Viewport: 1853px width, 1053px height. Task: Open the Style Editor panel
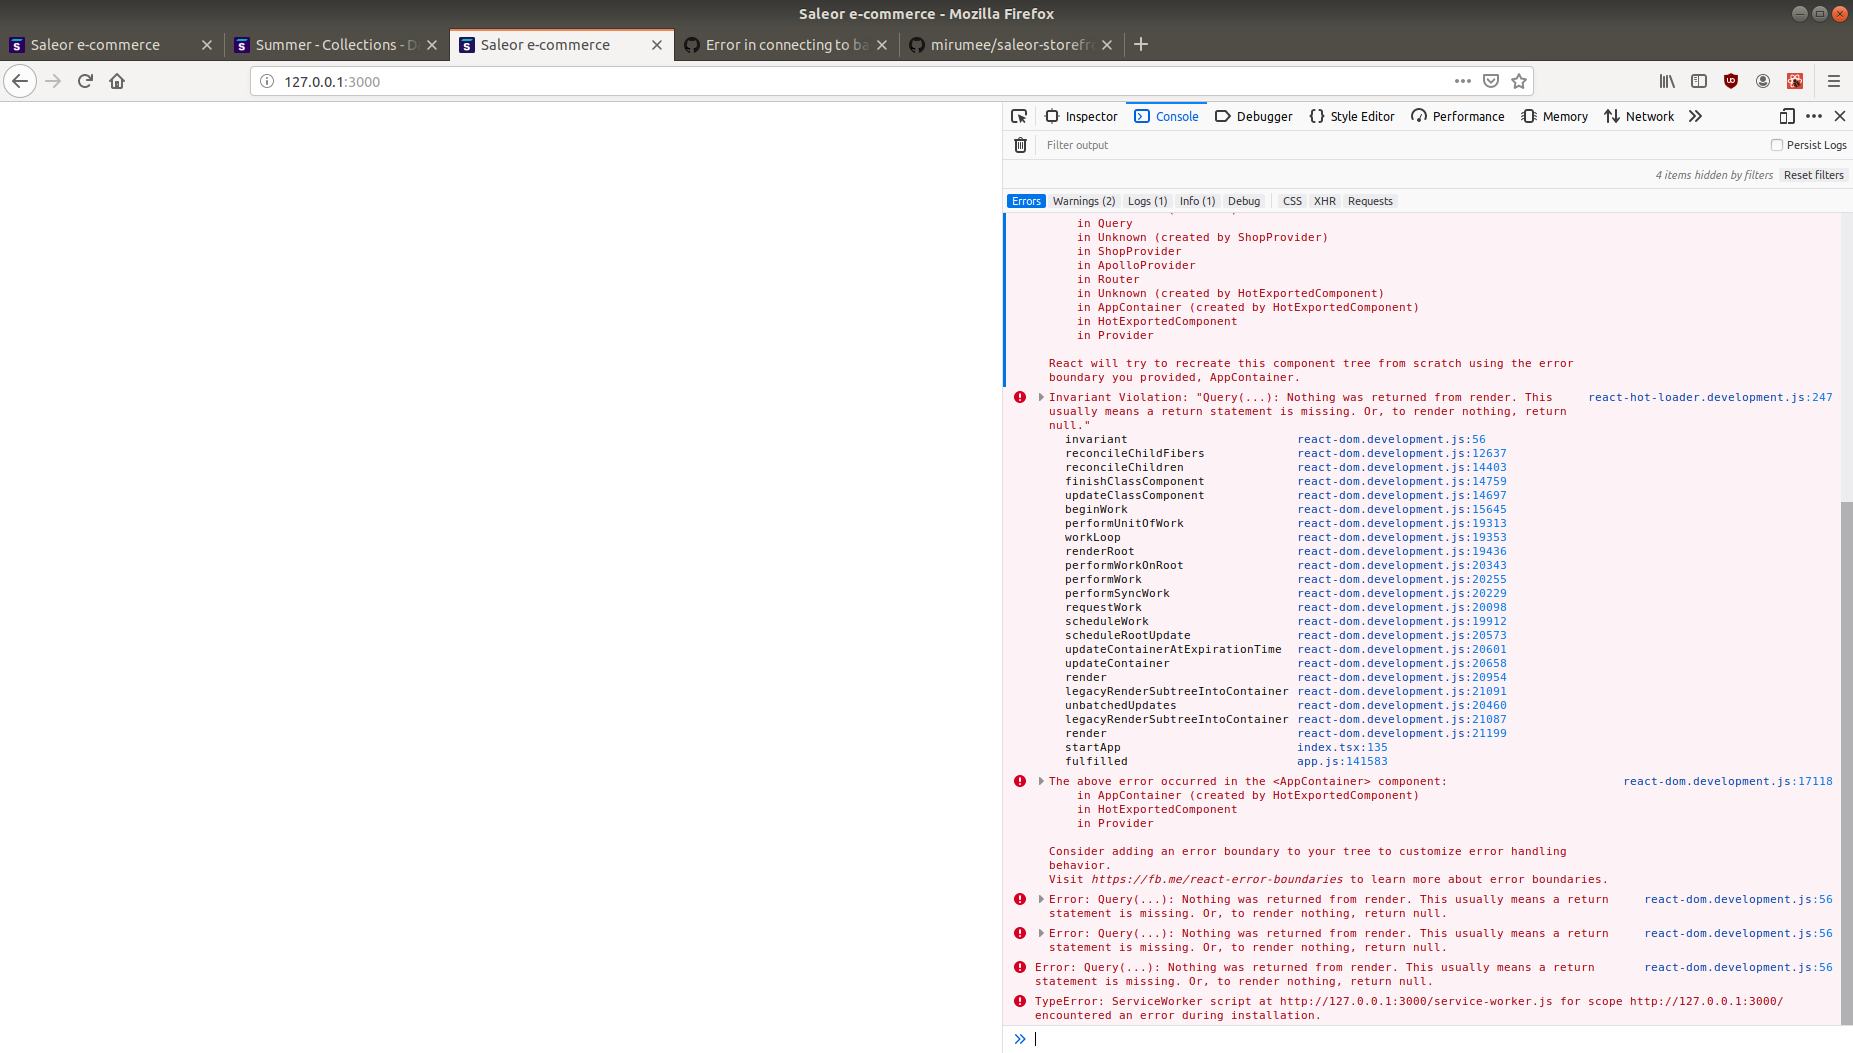(1352, 116)
